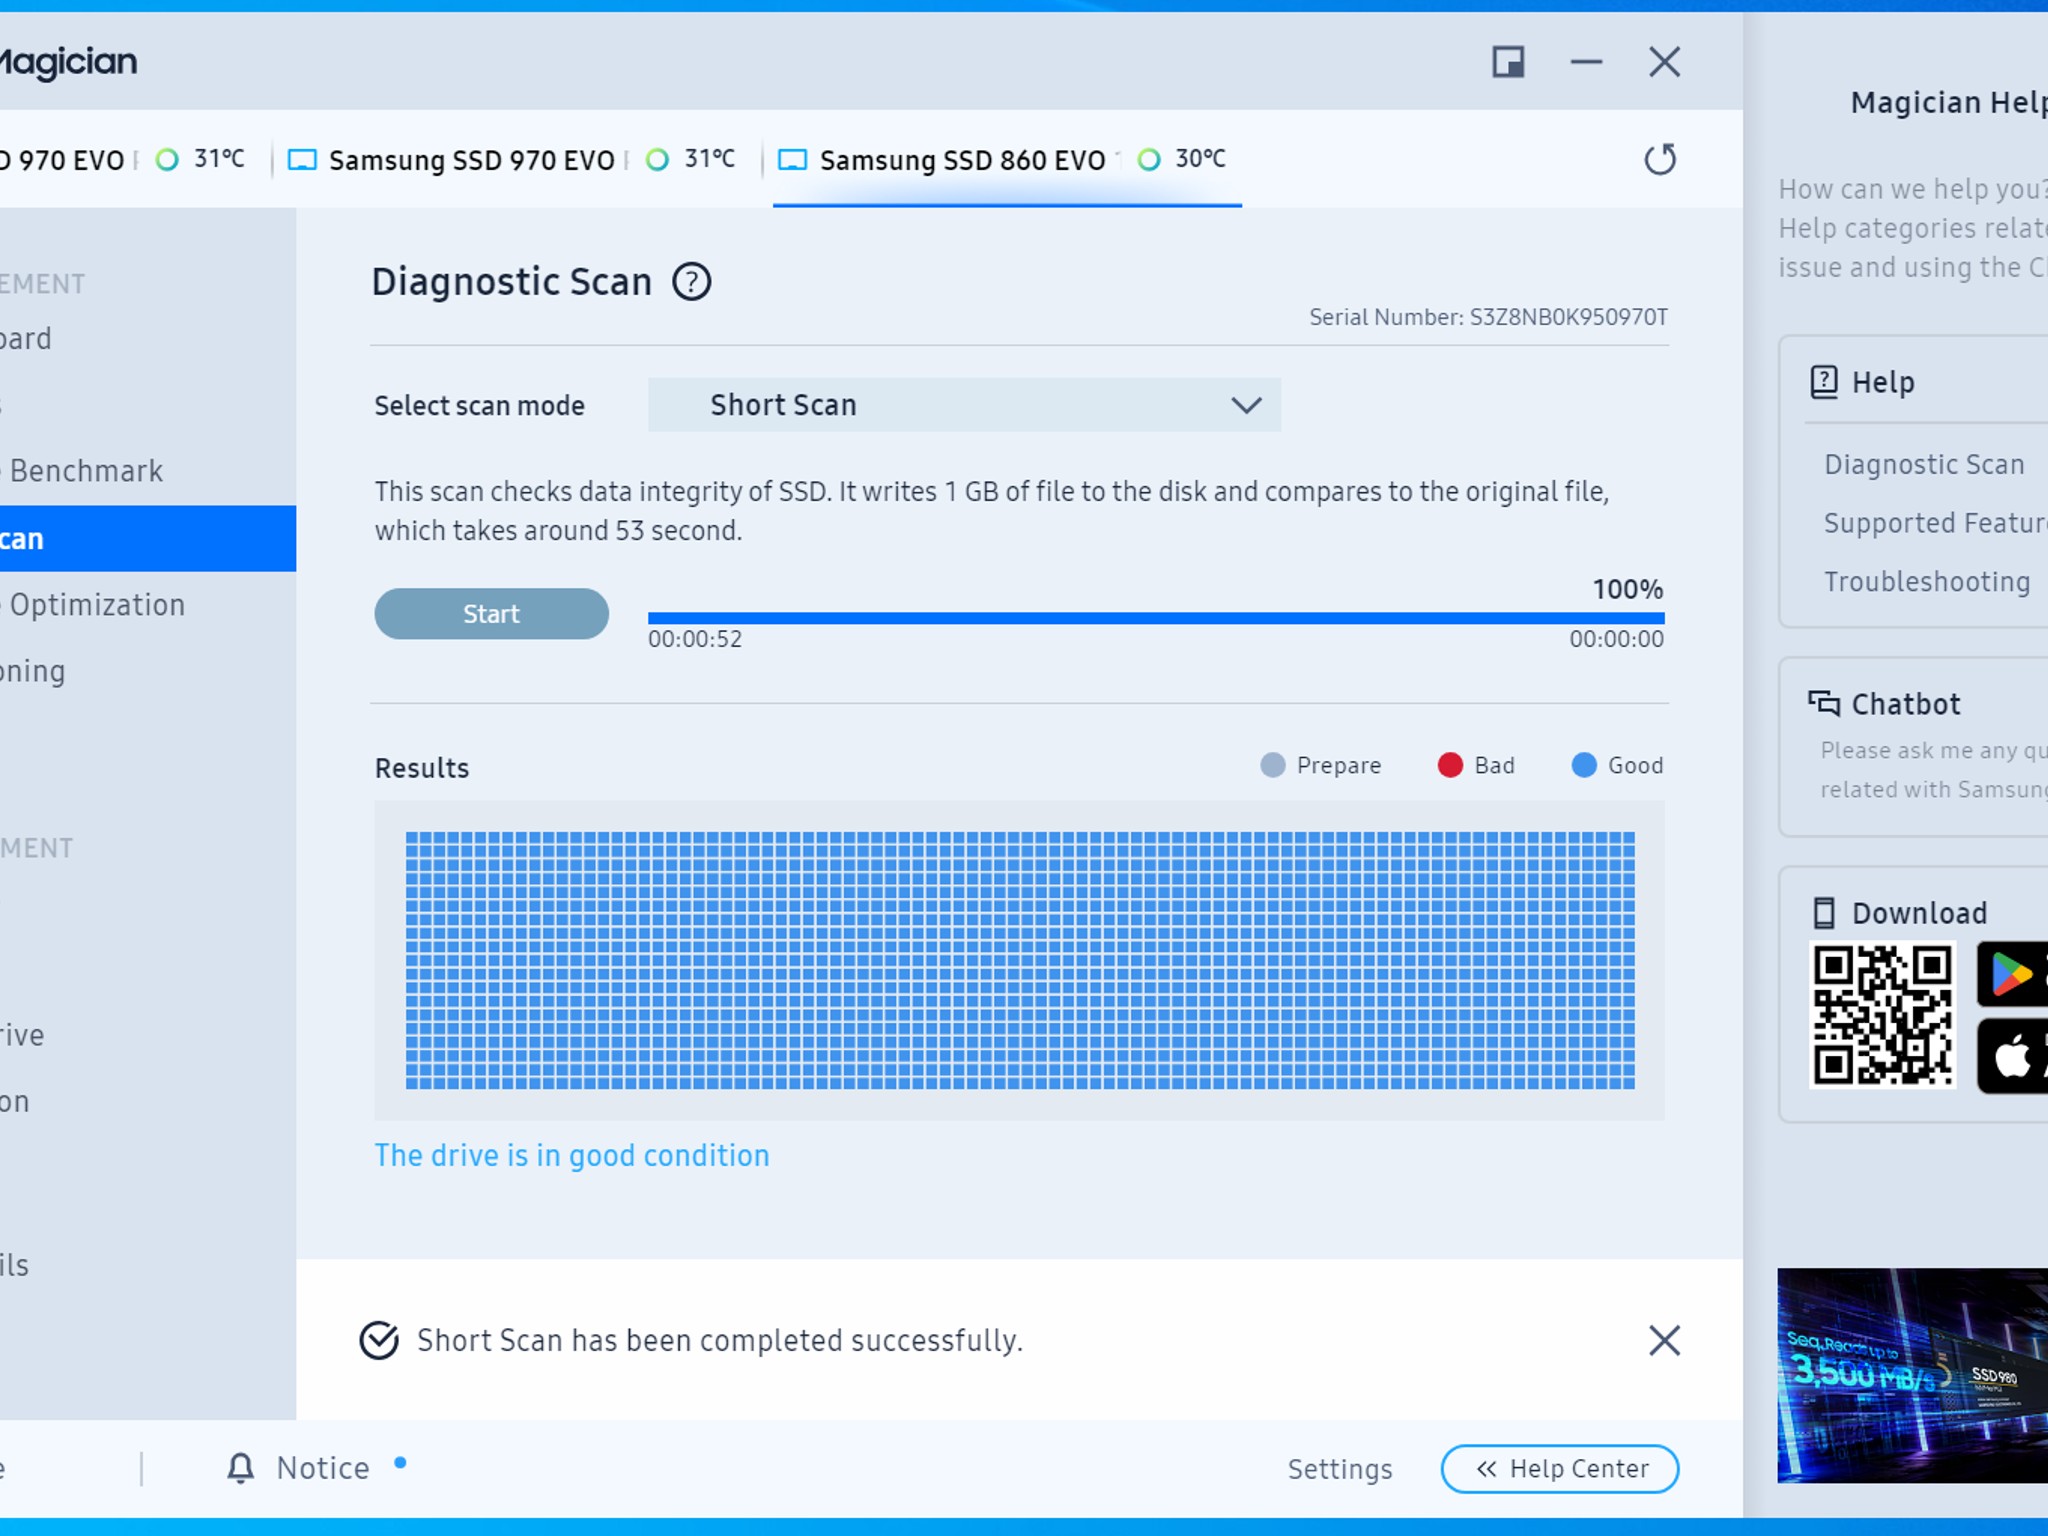This screenshot has height=1536, width=2048.
Task: Click the Samsung SSD 860 EVO drive icon
Action: click(792, 160)
